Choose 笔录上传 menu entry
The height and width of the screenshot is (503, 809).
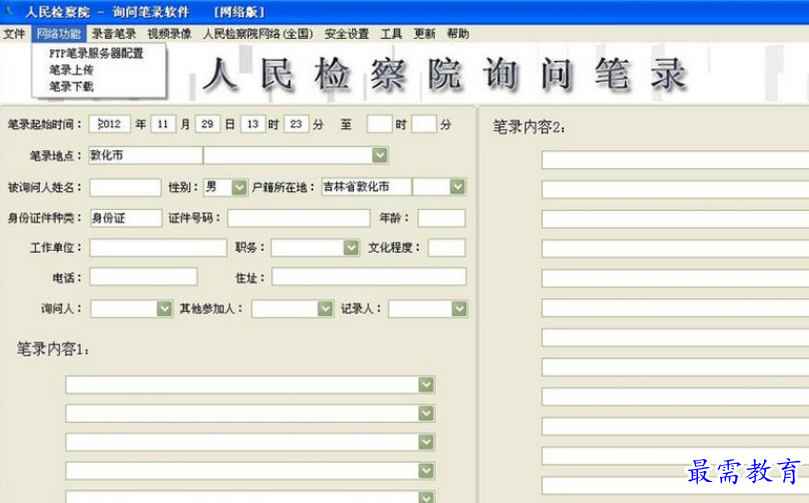(x=71, y=70)
